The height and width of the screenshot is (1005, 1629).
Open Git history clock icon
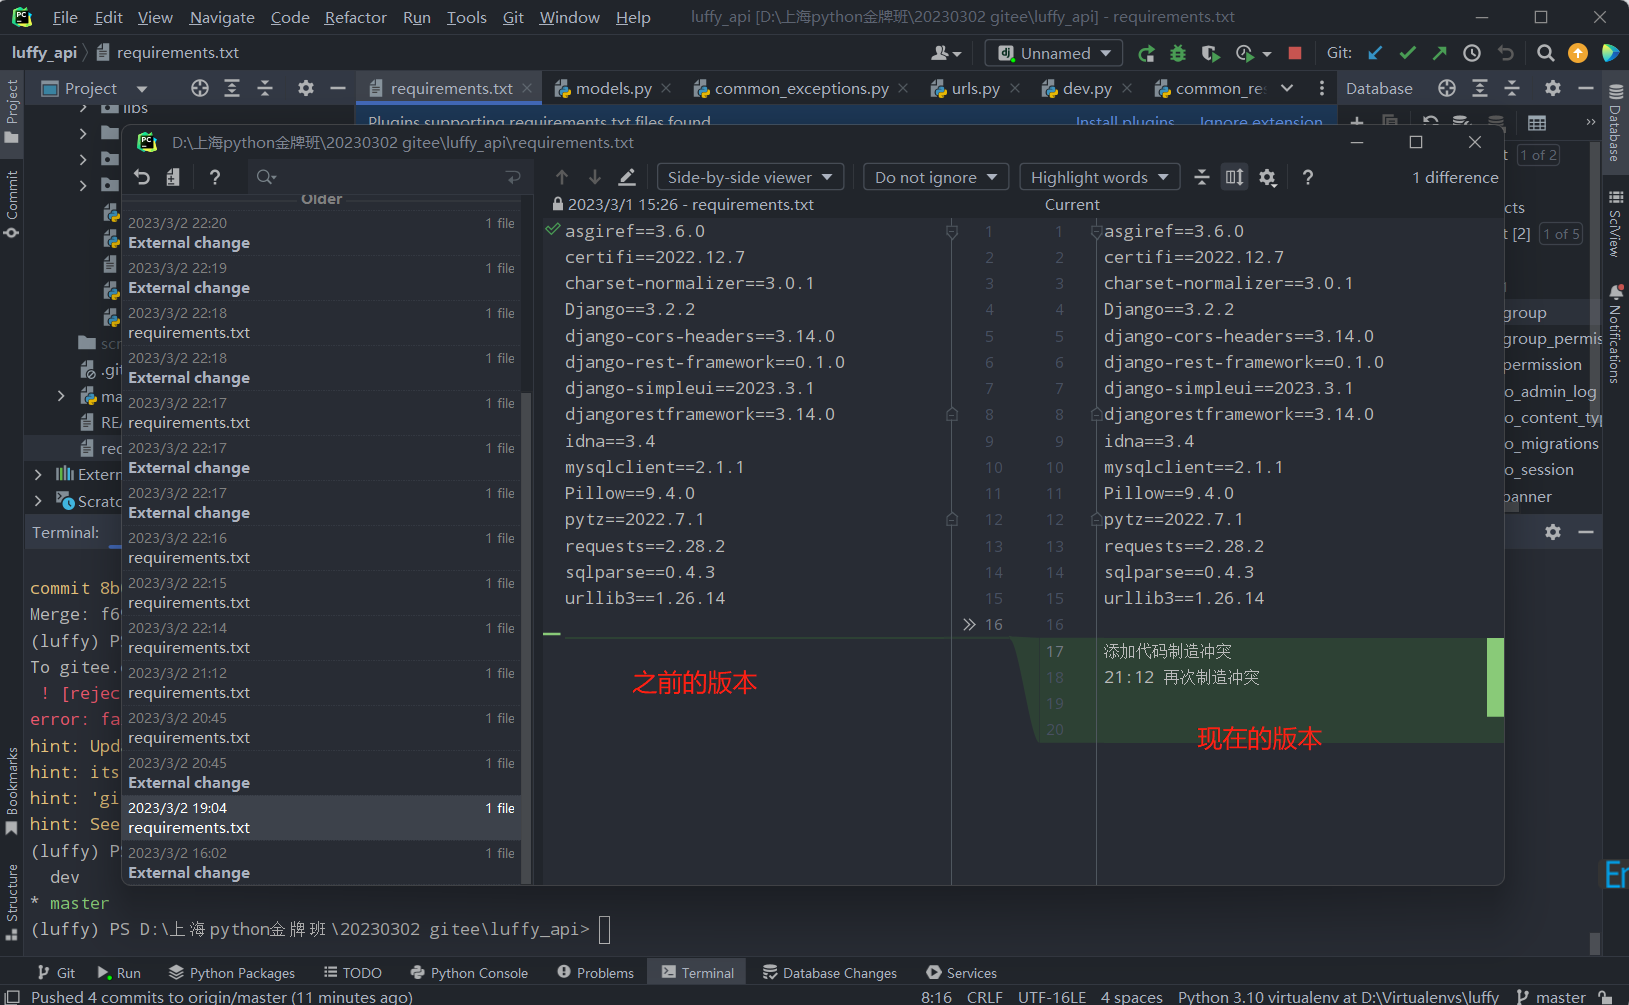coord(1472,53)
